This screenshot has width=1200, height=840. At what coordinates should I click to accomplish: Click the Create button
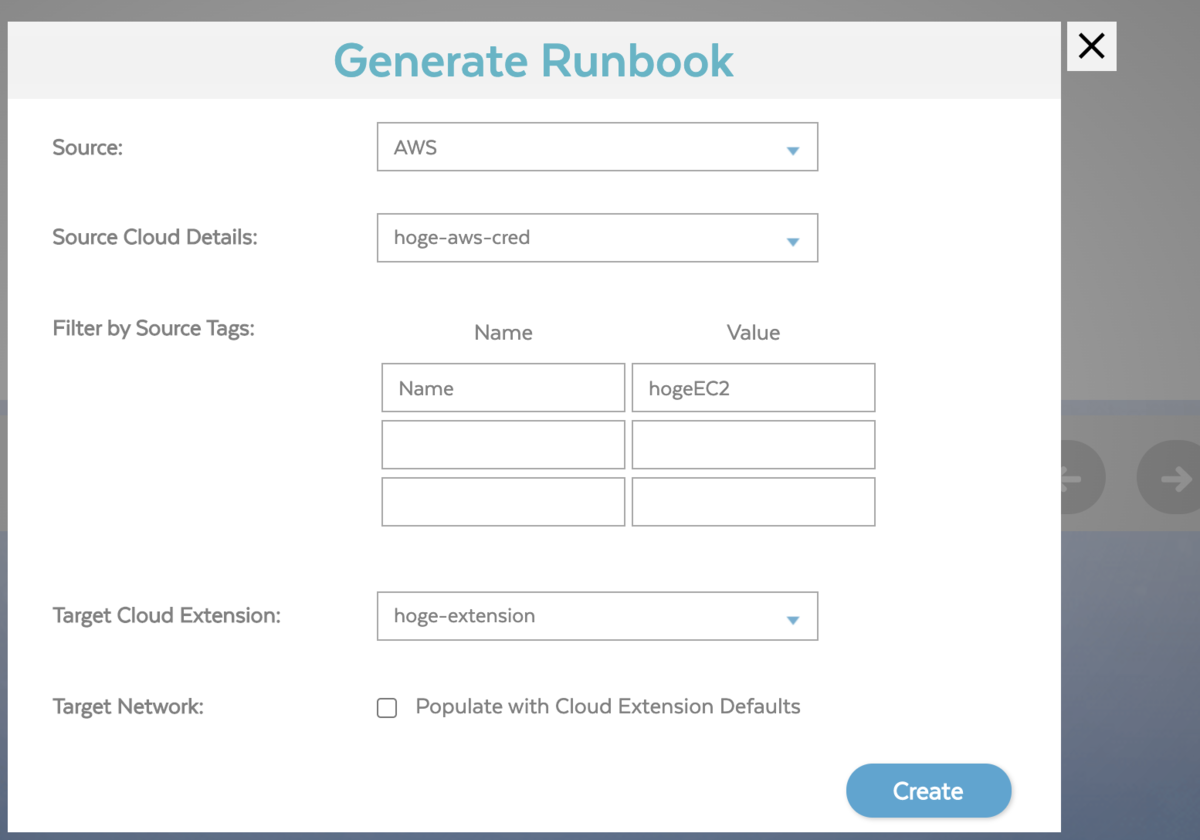click(x=928, y=791)
